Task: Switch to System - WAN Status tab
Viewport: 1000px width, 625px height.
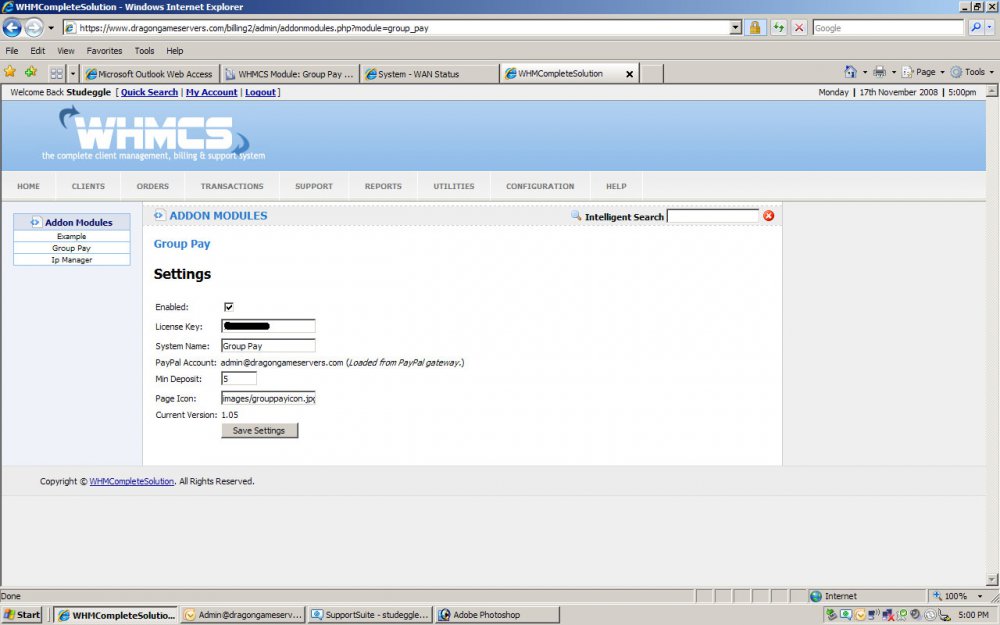Action: (428, 73)
